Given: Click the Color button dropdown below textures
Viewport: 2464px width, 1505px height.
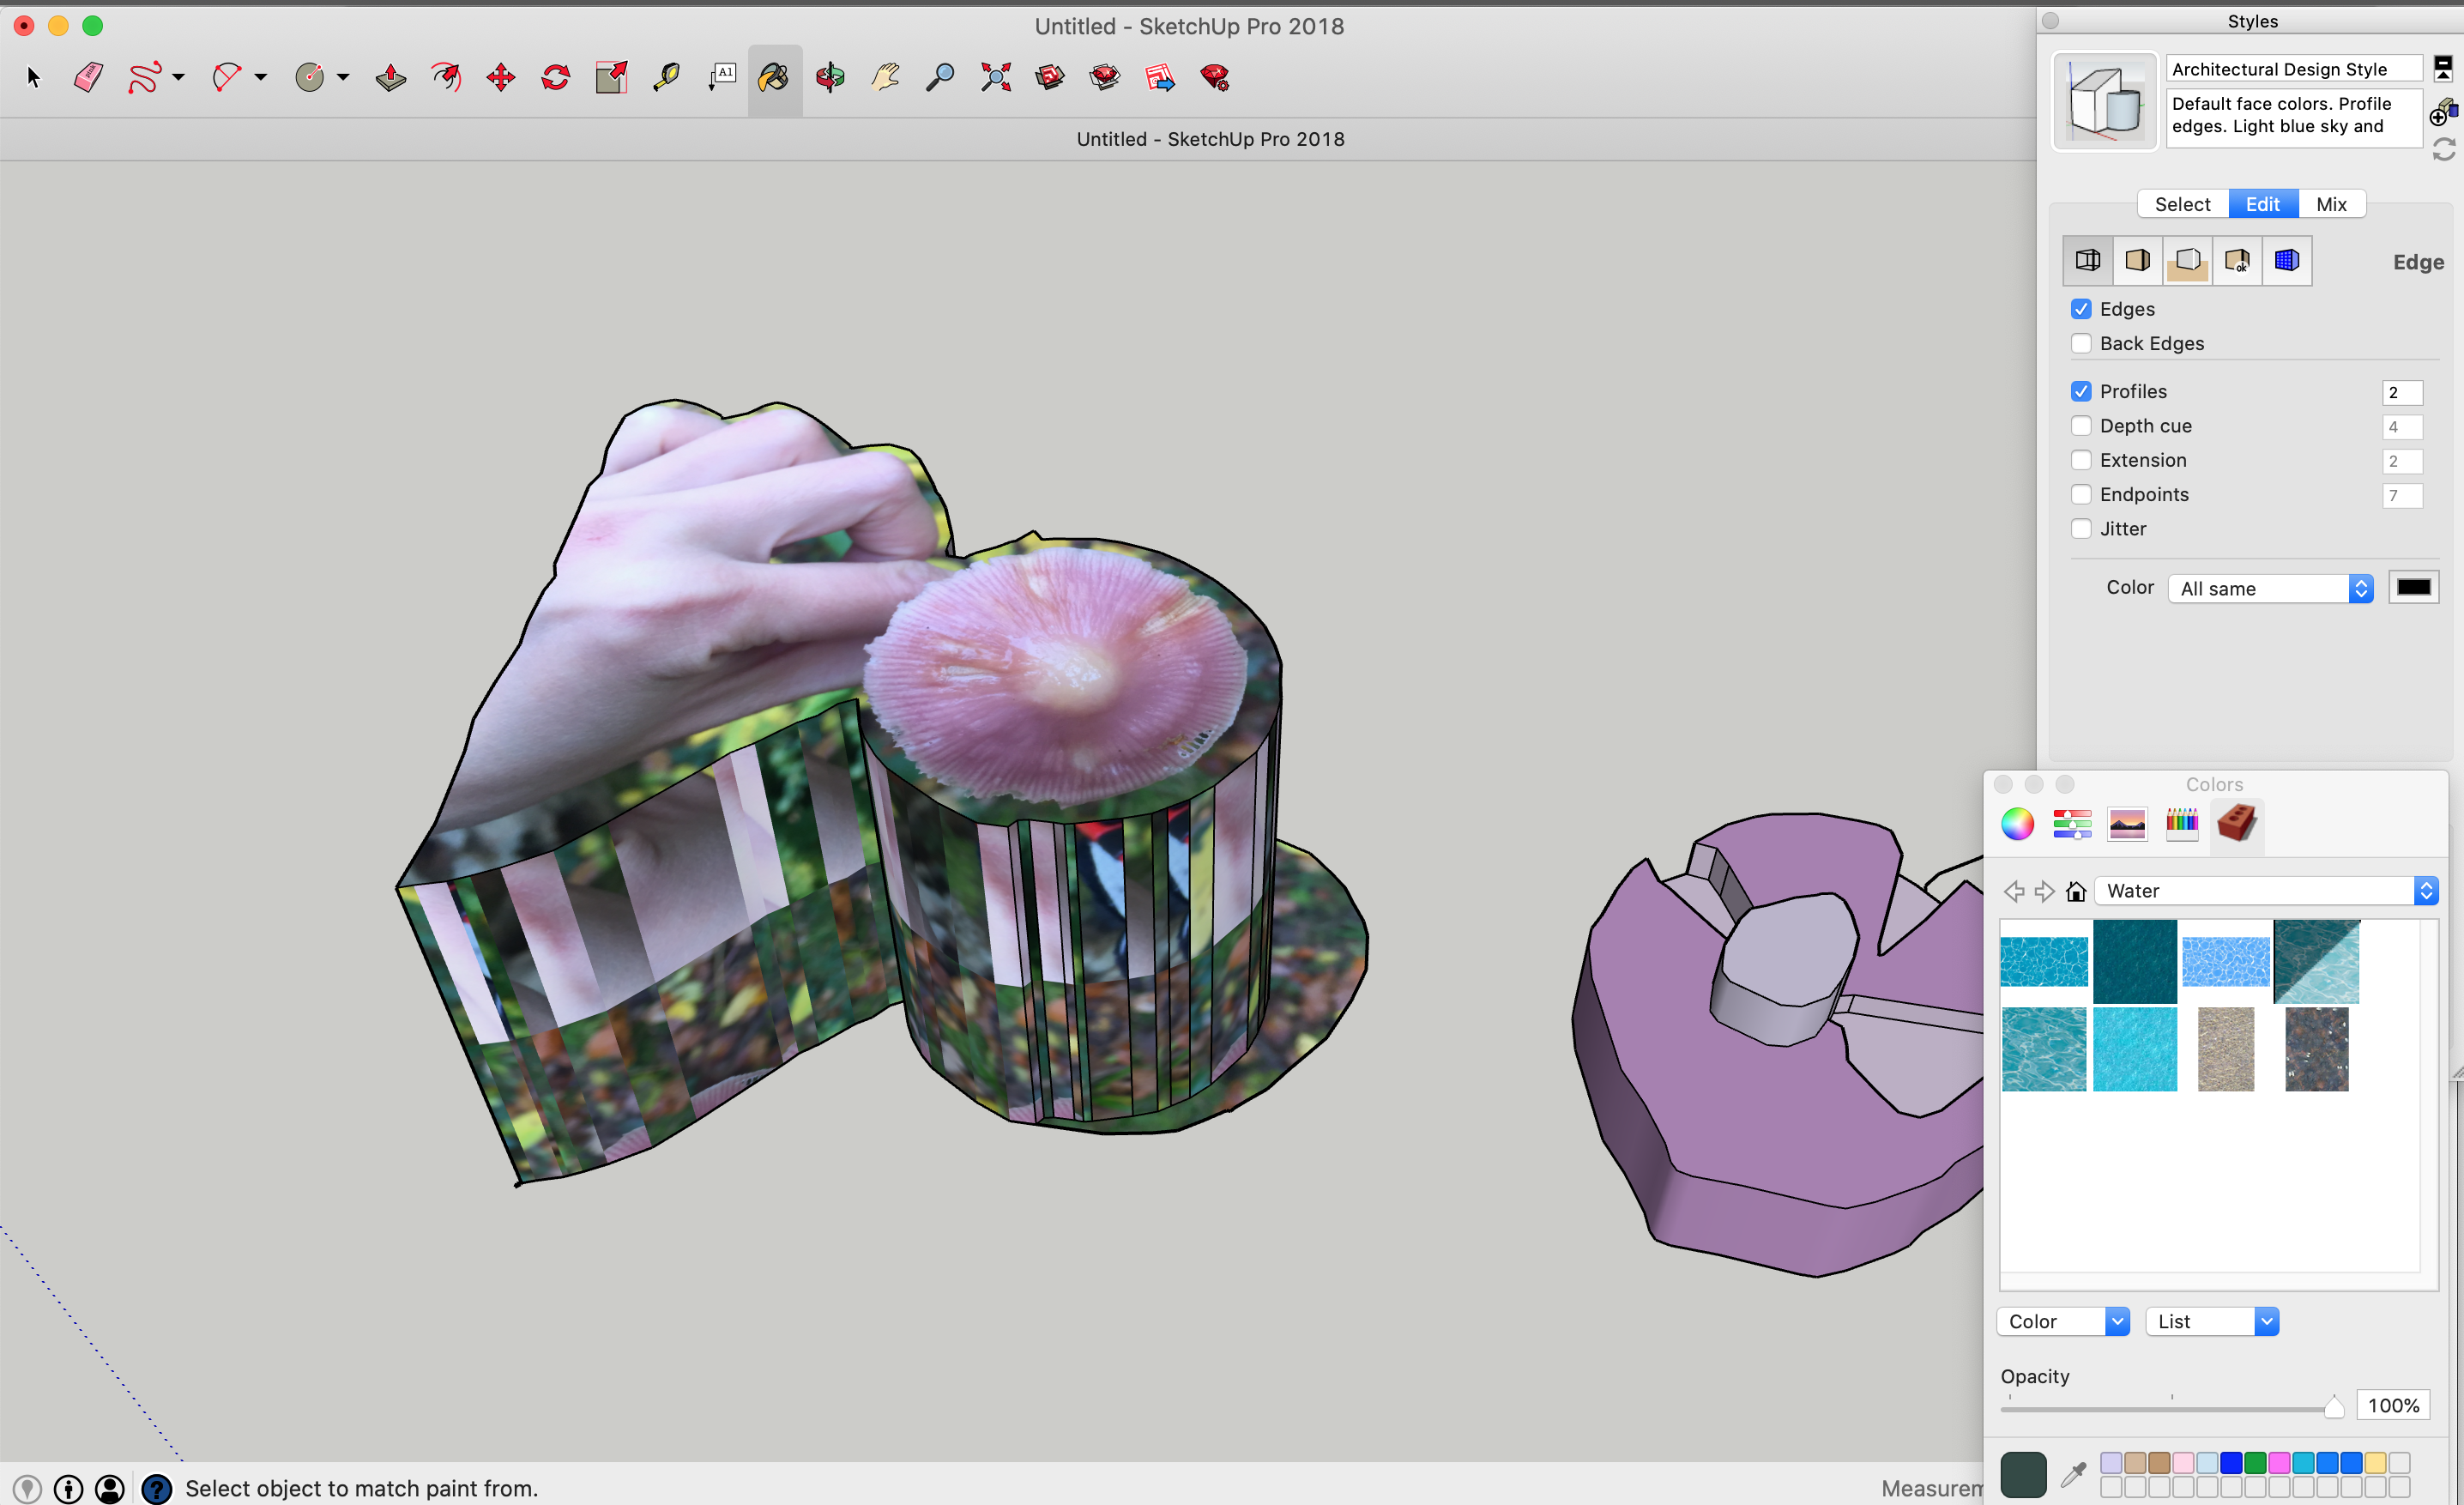Looking at the screenshot, I should pyautogui.click(x=2062, y=1322).
